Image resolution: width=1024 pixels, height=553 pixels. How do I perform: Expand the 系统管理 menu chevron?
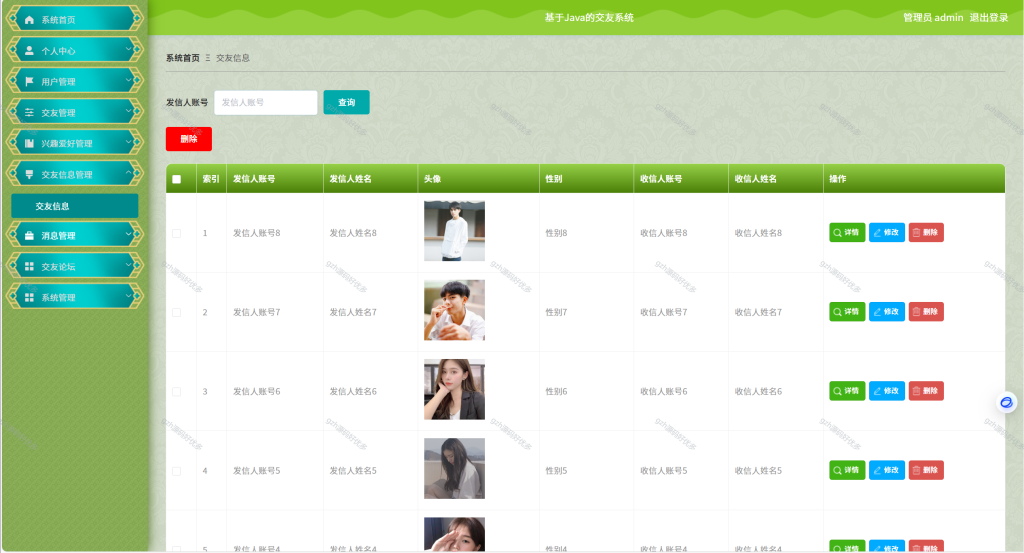point(129,296)
